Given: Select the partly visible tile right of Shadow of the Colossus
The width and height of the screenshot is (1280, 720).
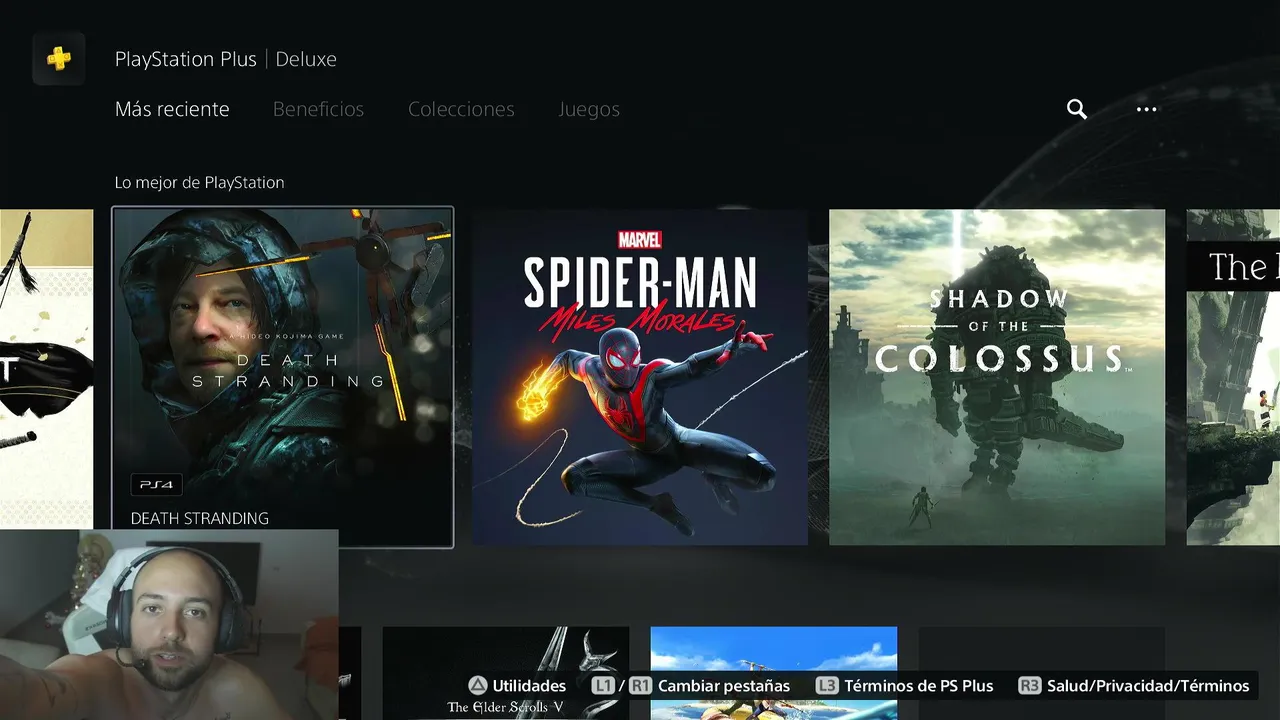Looking at the screenshot, I should click(1233, 377).
